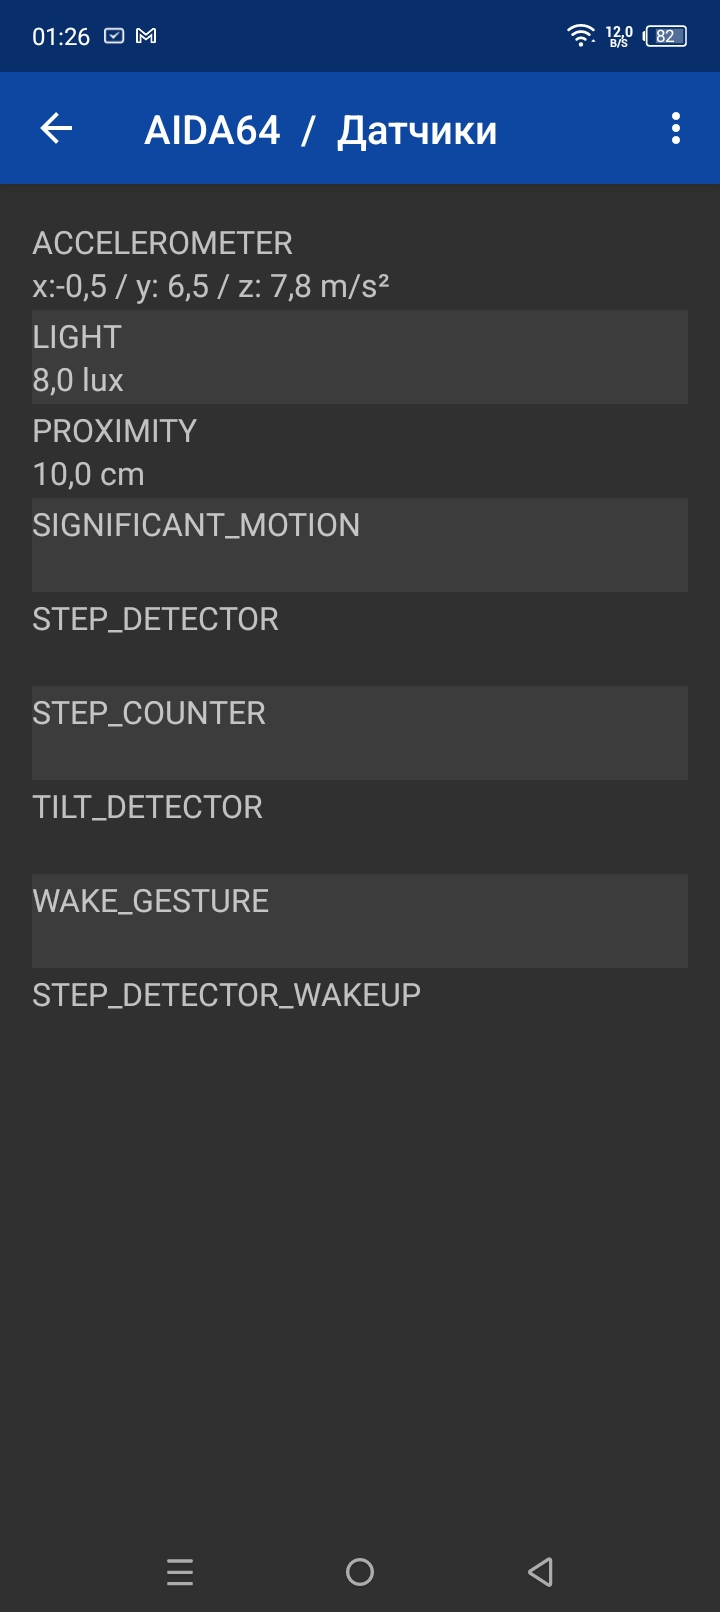The height and width of the screenshot is (1612, 720).
Task: Tap the network speed indicator
Action: point(619,37)
